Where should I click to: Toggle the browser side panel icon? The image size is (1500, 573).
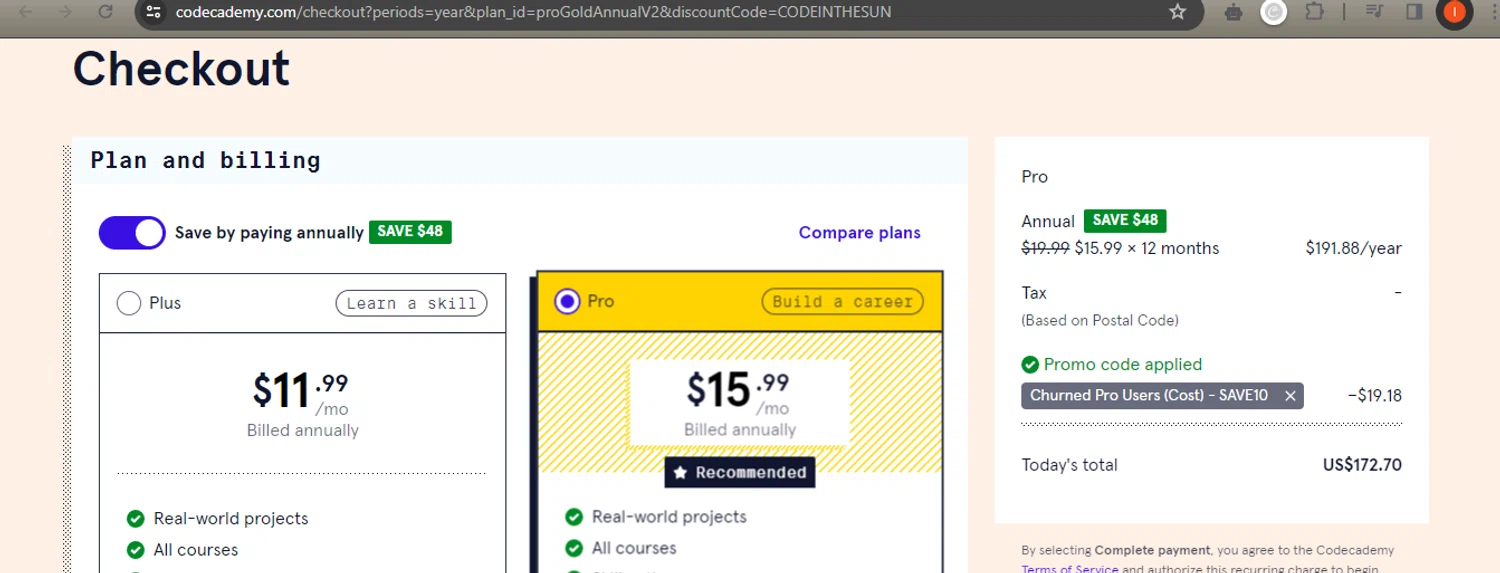tap(1414, 12)
